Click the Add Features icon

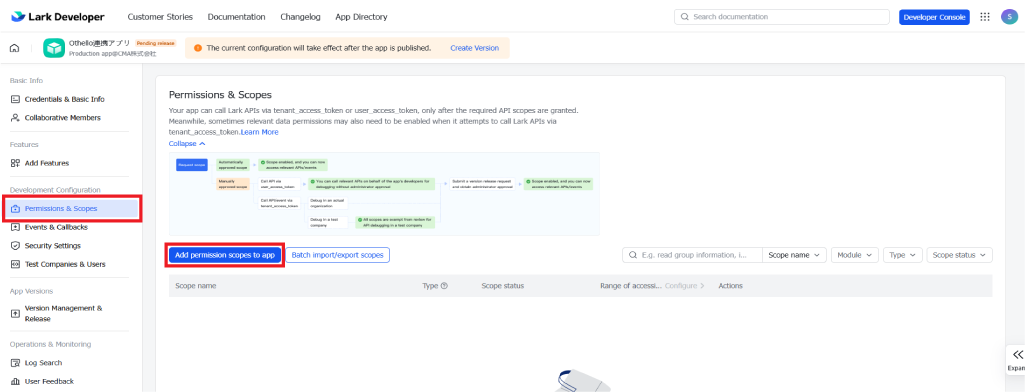click(16, 163)
